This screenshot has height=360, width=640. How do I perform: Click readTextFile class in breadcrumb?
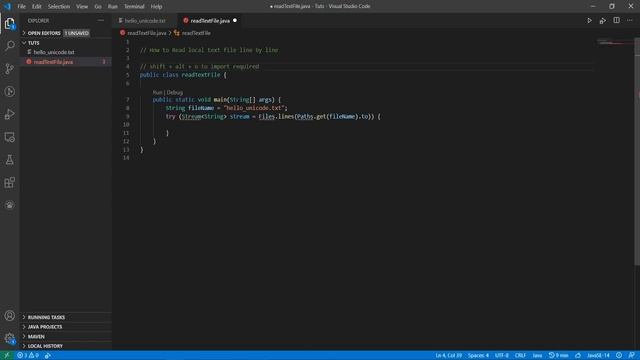(x=196, y=33)
